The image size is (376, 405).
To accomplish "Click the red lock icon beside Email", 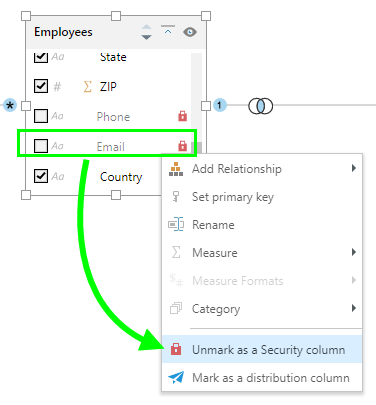I will point(182,146).
